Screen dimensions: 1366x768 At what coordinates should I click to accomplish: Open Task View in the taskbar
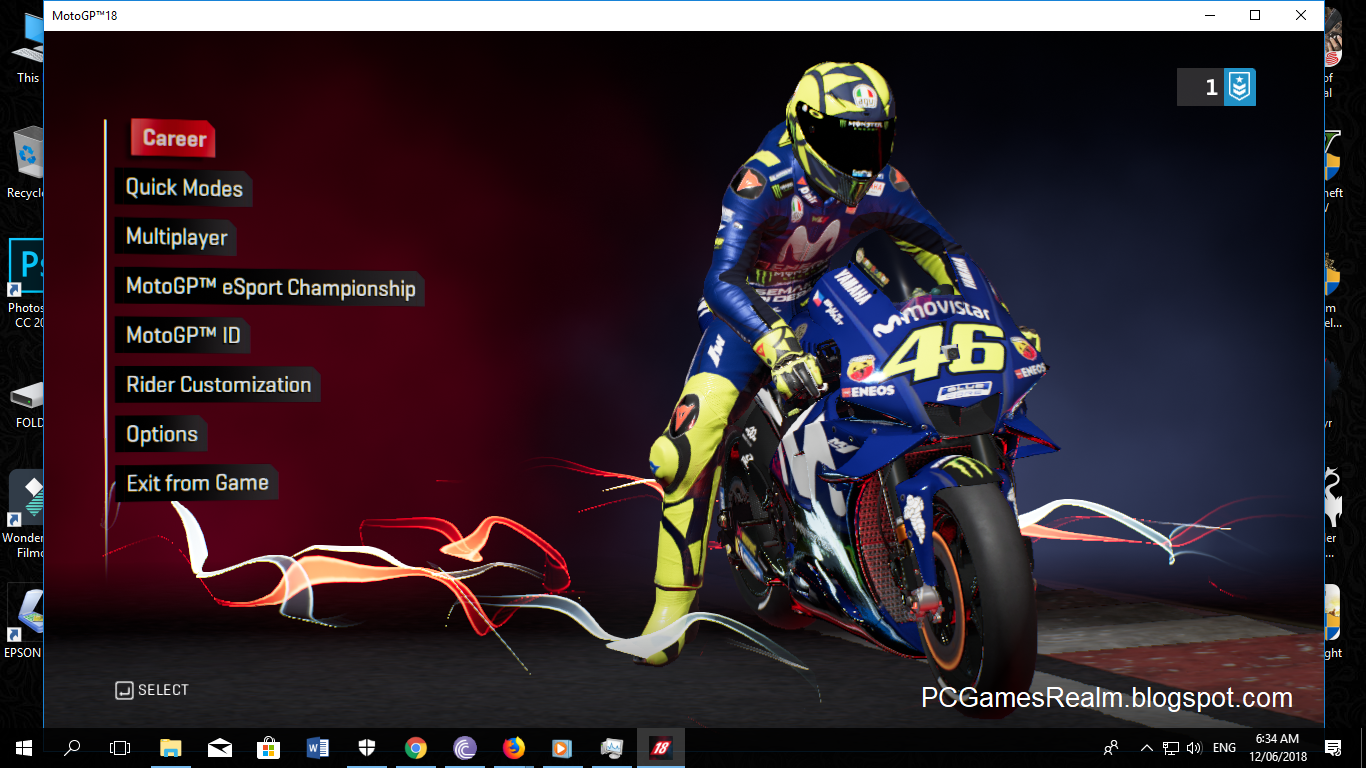120,748
